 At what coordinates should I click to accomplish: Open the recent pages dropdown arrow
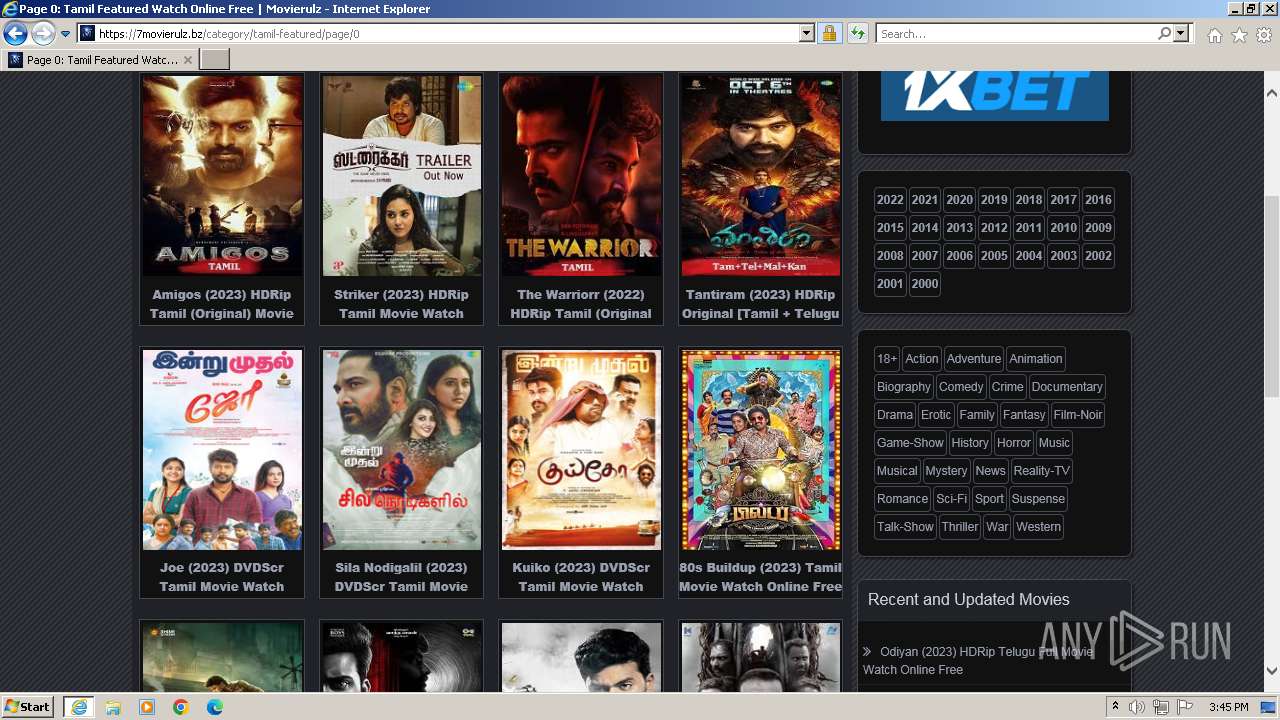[x=65, y=34]
